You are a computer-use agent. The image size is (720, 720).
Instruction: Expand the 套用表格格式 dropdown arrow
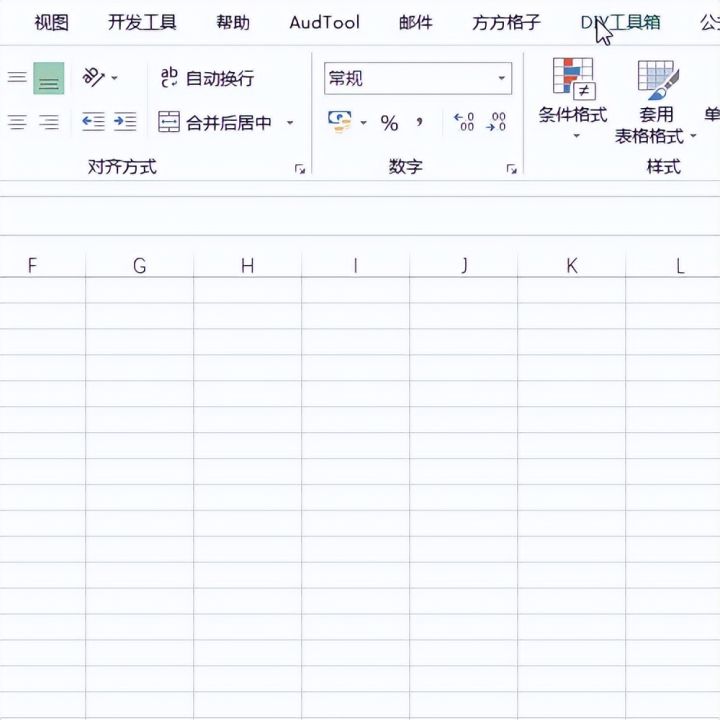pos(693,136)
